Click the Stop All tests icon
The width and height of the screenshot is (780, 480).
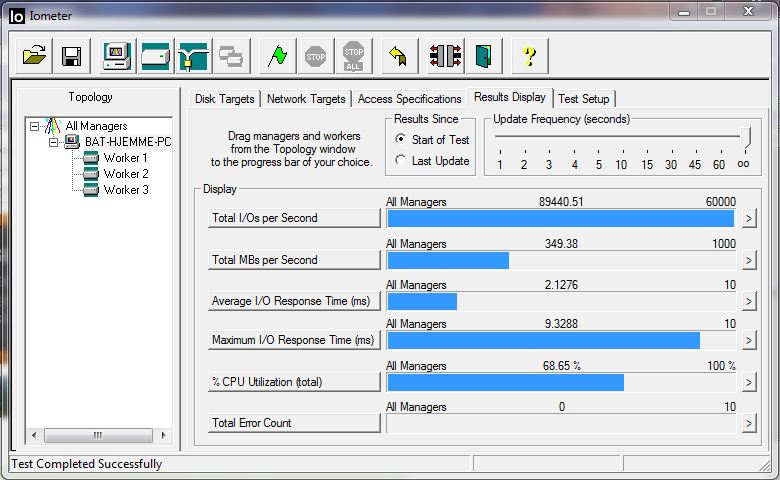353,56
